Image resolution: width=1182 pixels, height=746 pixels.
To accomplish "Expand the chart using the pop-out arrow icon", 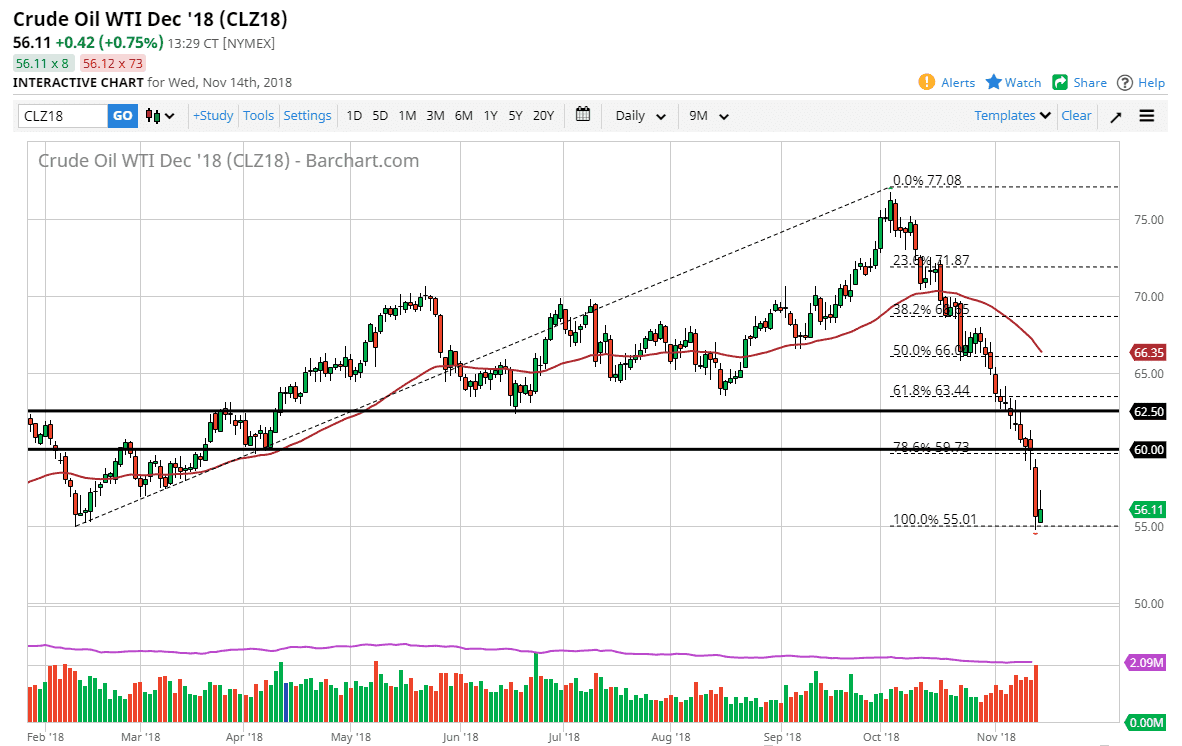I will (x=1115, y=115).
